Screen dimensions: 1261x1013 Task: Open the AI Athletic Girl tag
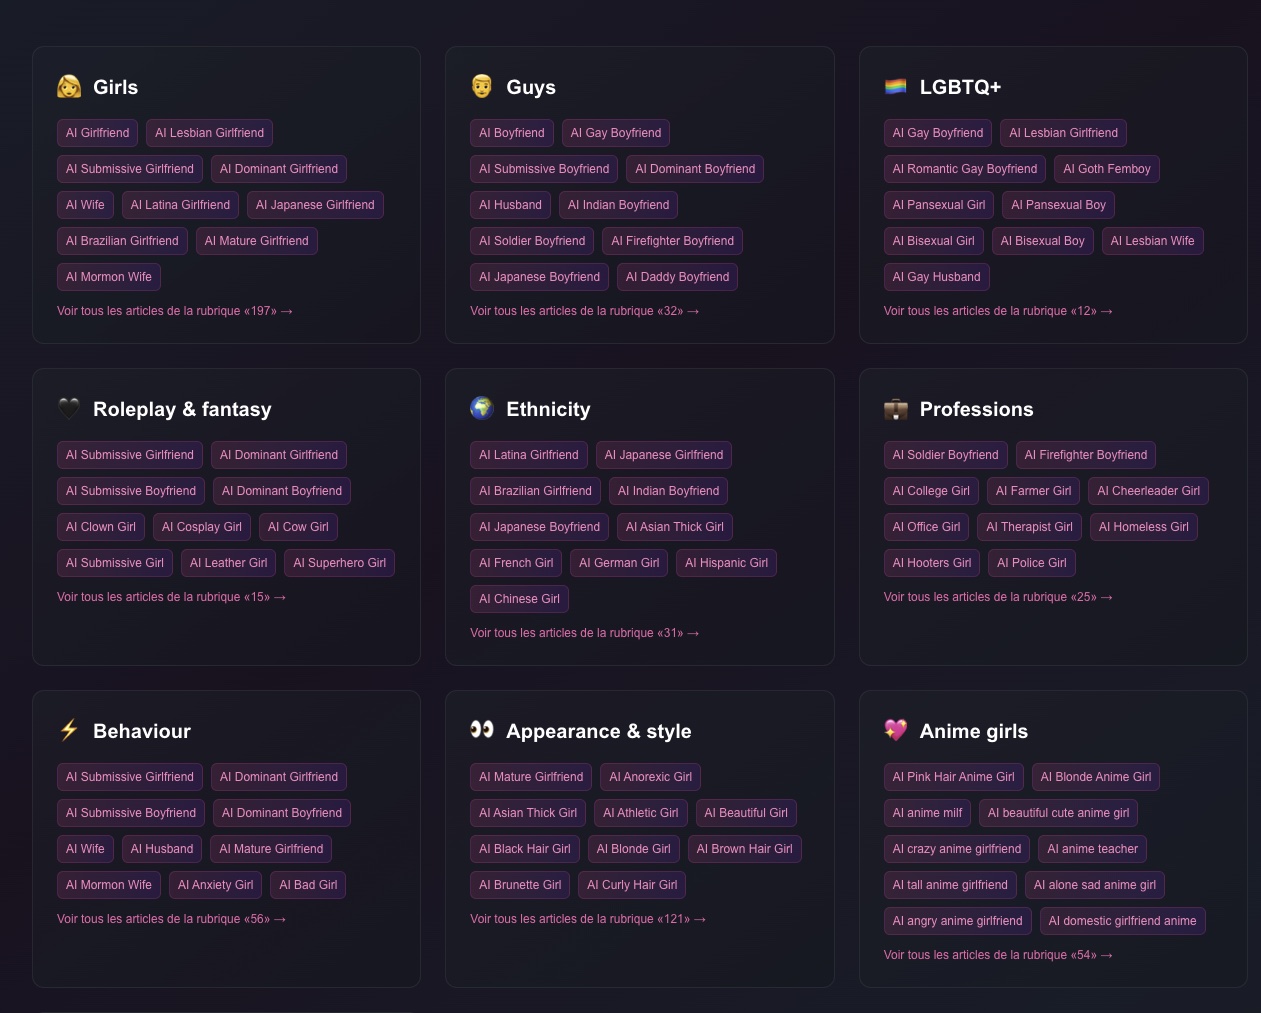pos(640,813)
